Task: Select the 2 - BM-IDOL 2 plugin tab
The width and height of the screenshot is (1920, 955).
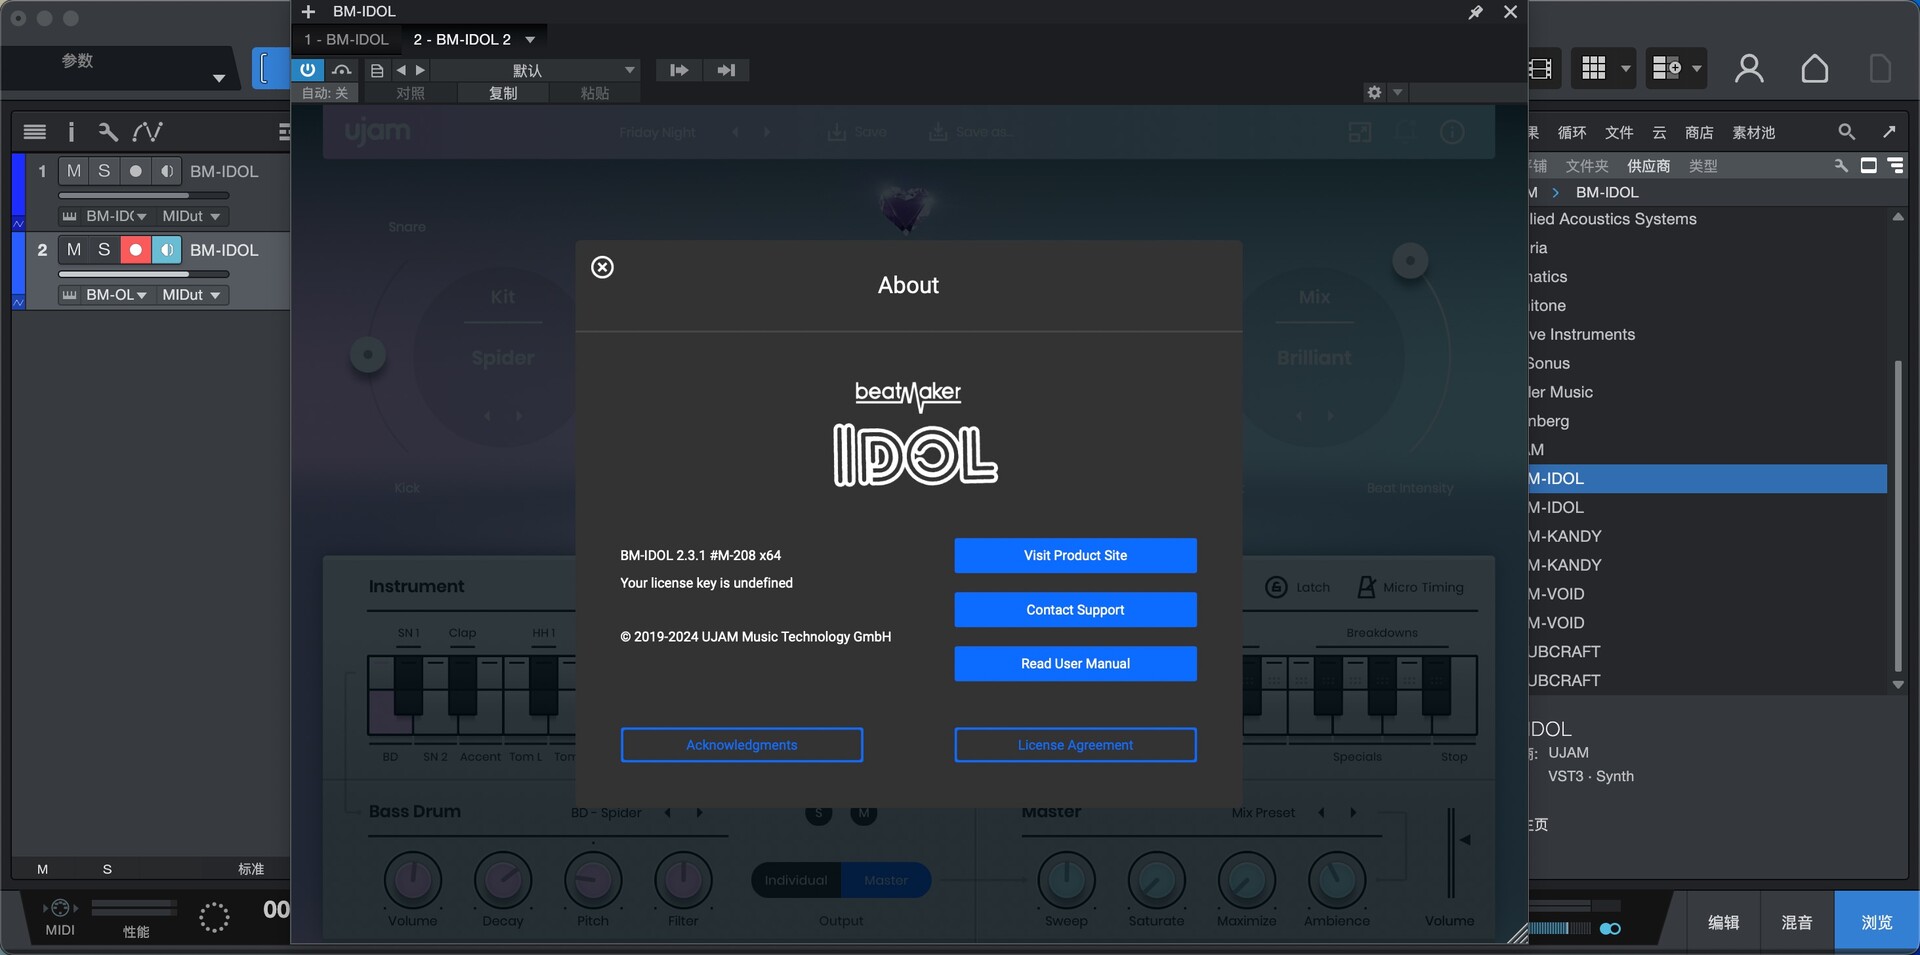Action: [462, 39]
